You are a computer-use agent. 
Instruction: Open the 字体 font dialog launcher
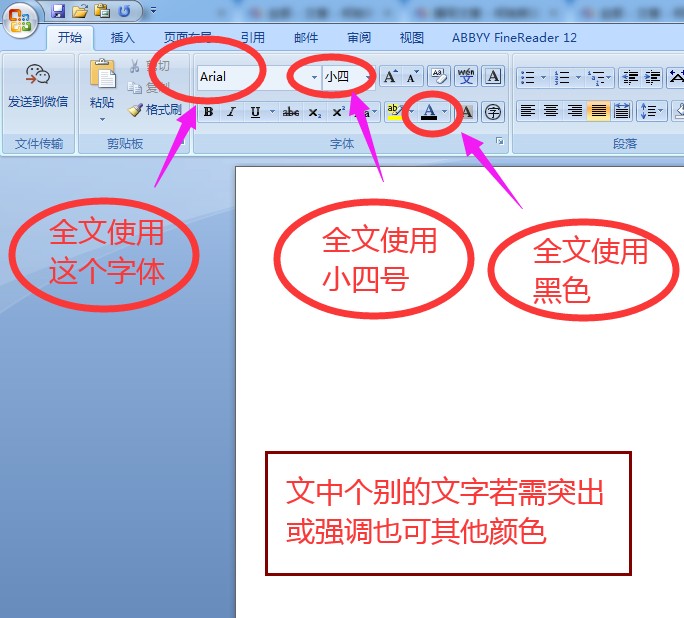pyautogui.click(x=499, y=141)
